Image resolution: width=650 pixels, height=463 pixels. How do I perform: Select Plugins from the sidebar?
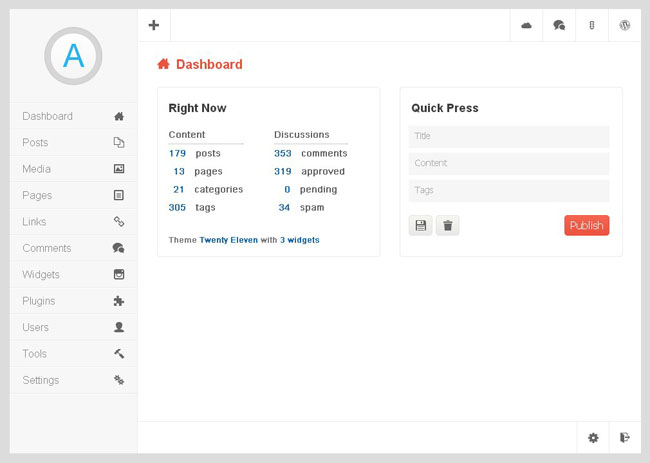coord(73,301)
